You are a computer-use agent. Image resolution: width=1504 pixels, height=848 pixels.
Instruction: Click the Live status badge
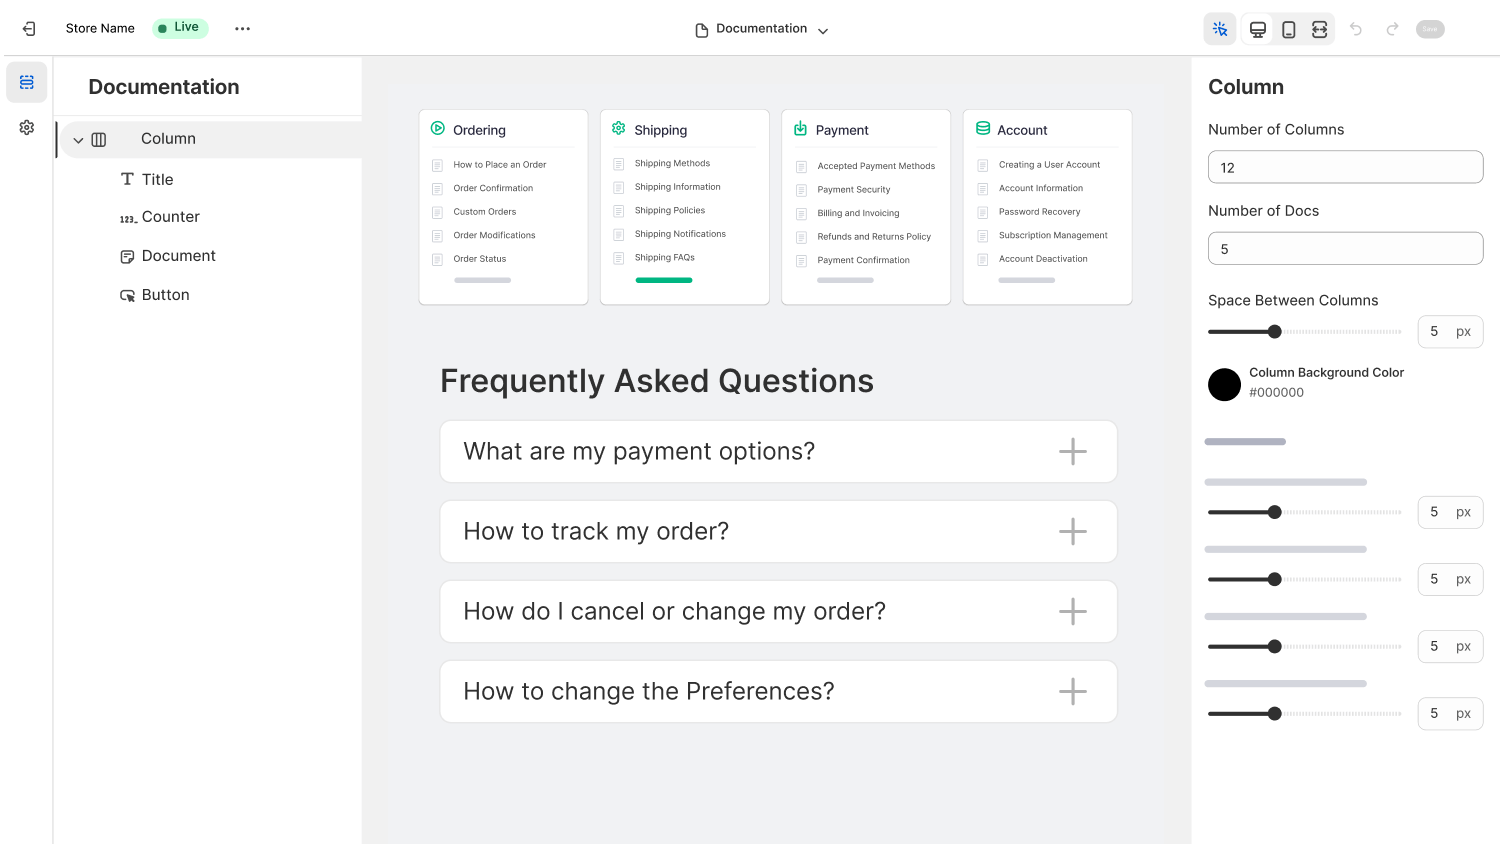[180, 28]
